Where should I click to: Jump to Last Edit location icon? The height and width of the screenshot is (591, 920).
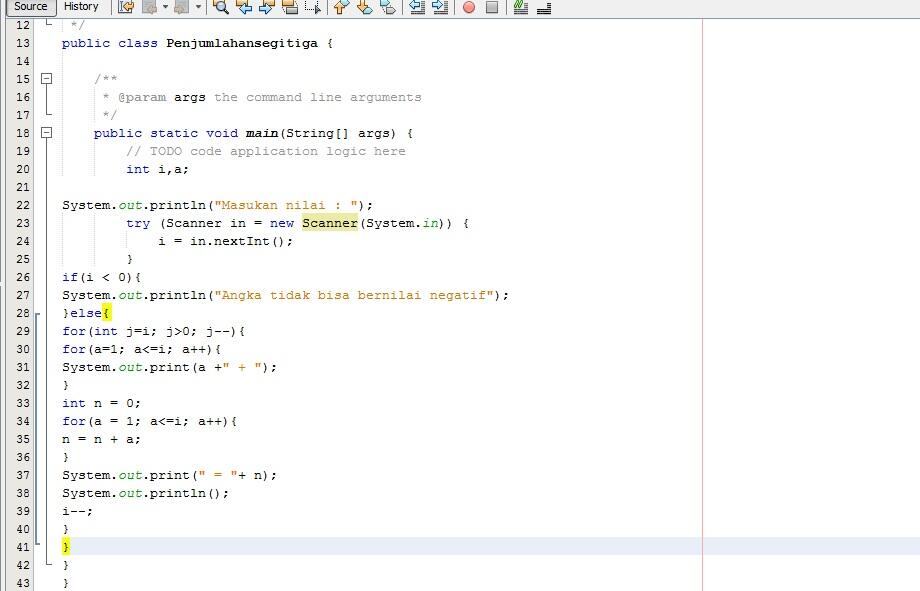click(126, 7)
